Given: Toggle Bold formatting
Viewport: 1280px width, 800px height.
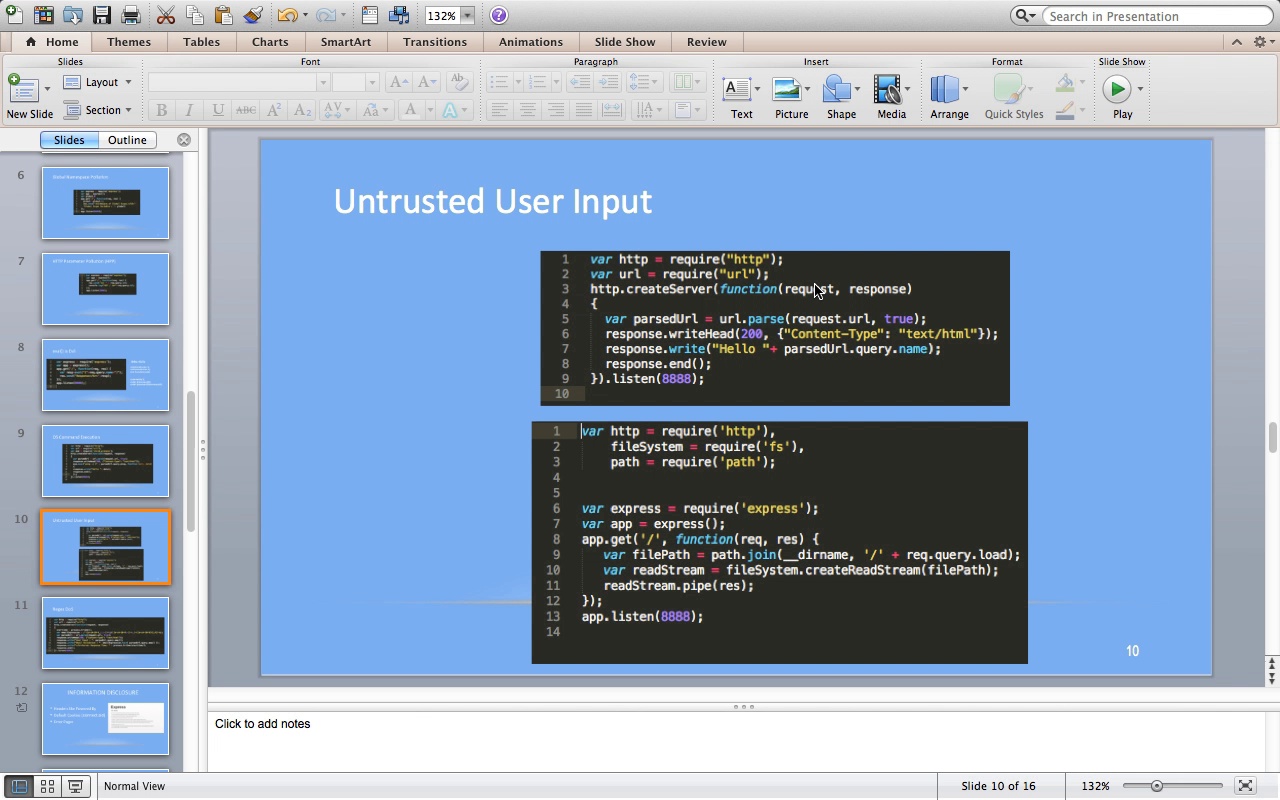Looking at the screenshot, I should click(161, 110).
